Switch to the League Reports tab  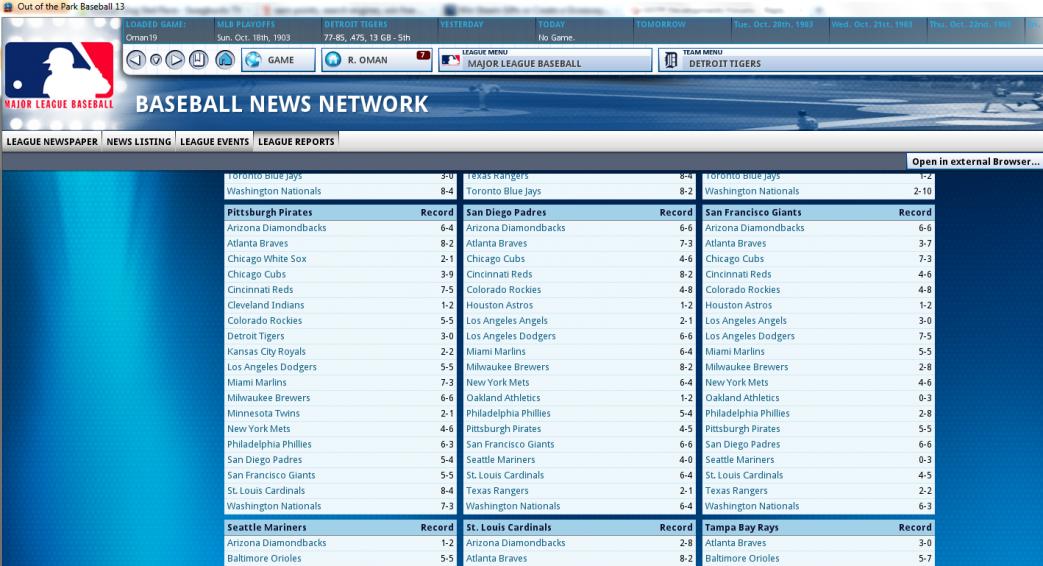pos(296,142)
